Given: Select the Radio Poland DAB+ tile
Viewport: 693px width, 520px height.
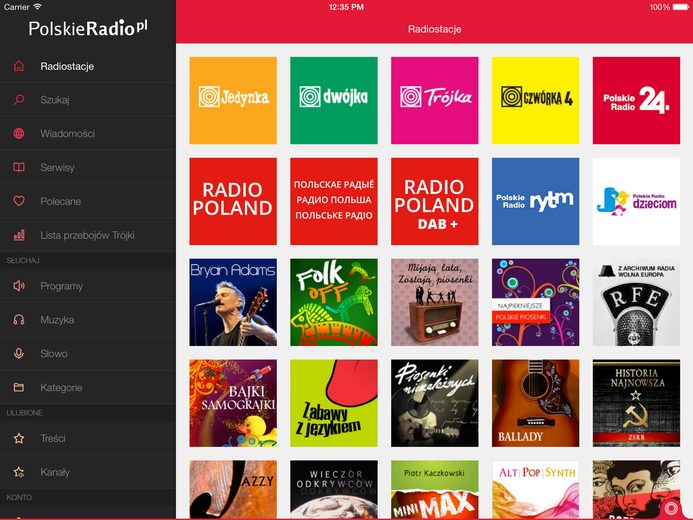Looking at the screenshot, I should [x=434, y=201].
